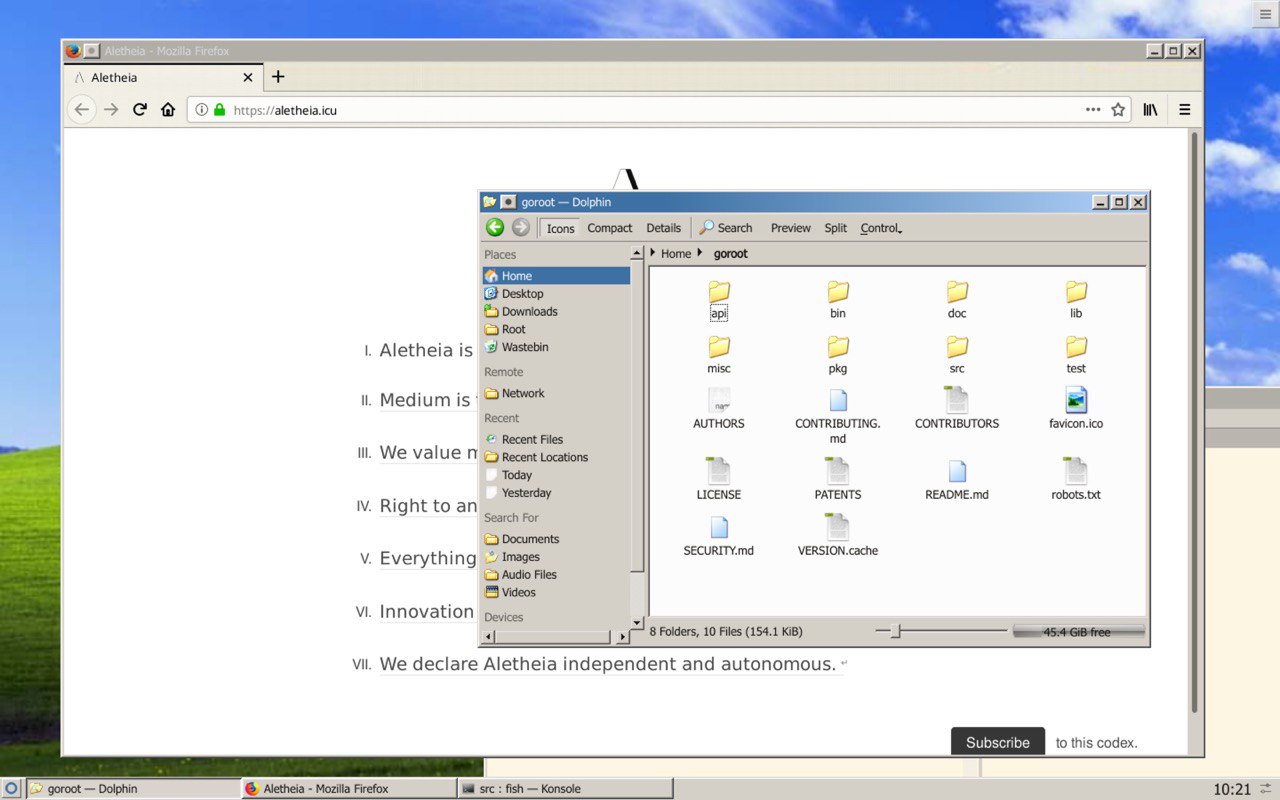Expand breadcrumb arrow before Home

pos(653,253)
